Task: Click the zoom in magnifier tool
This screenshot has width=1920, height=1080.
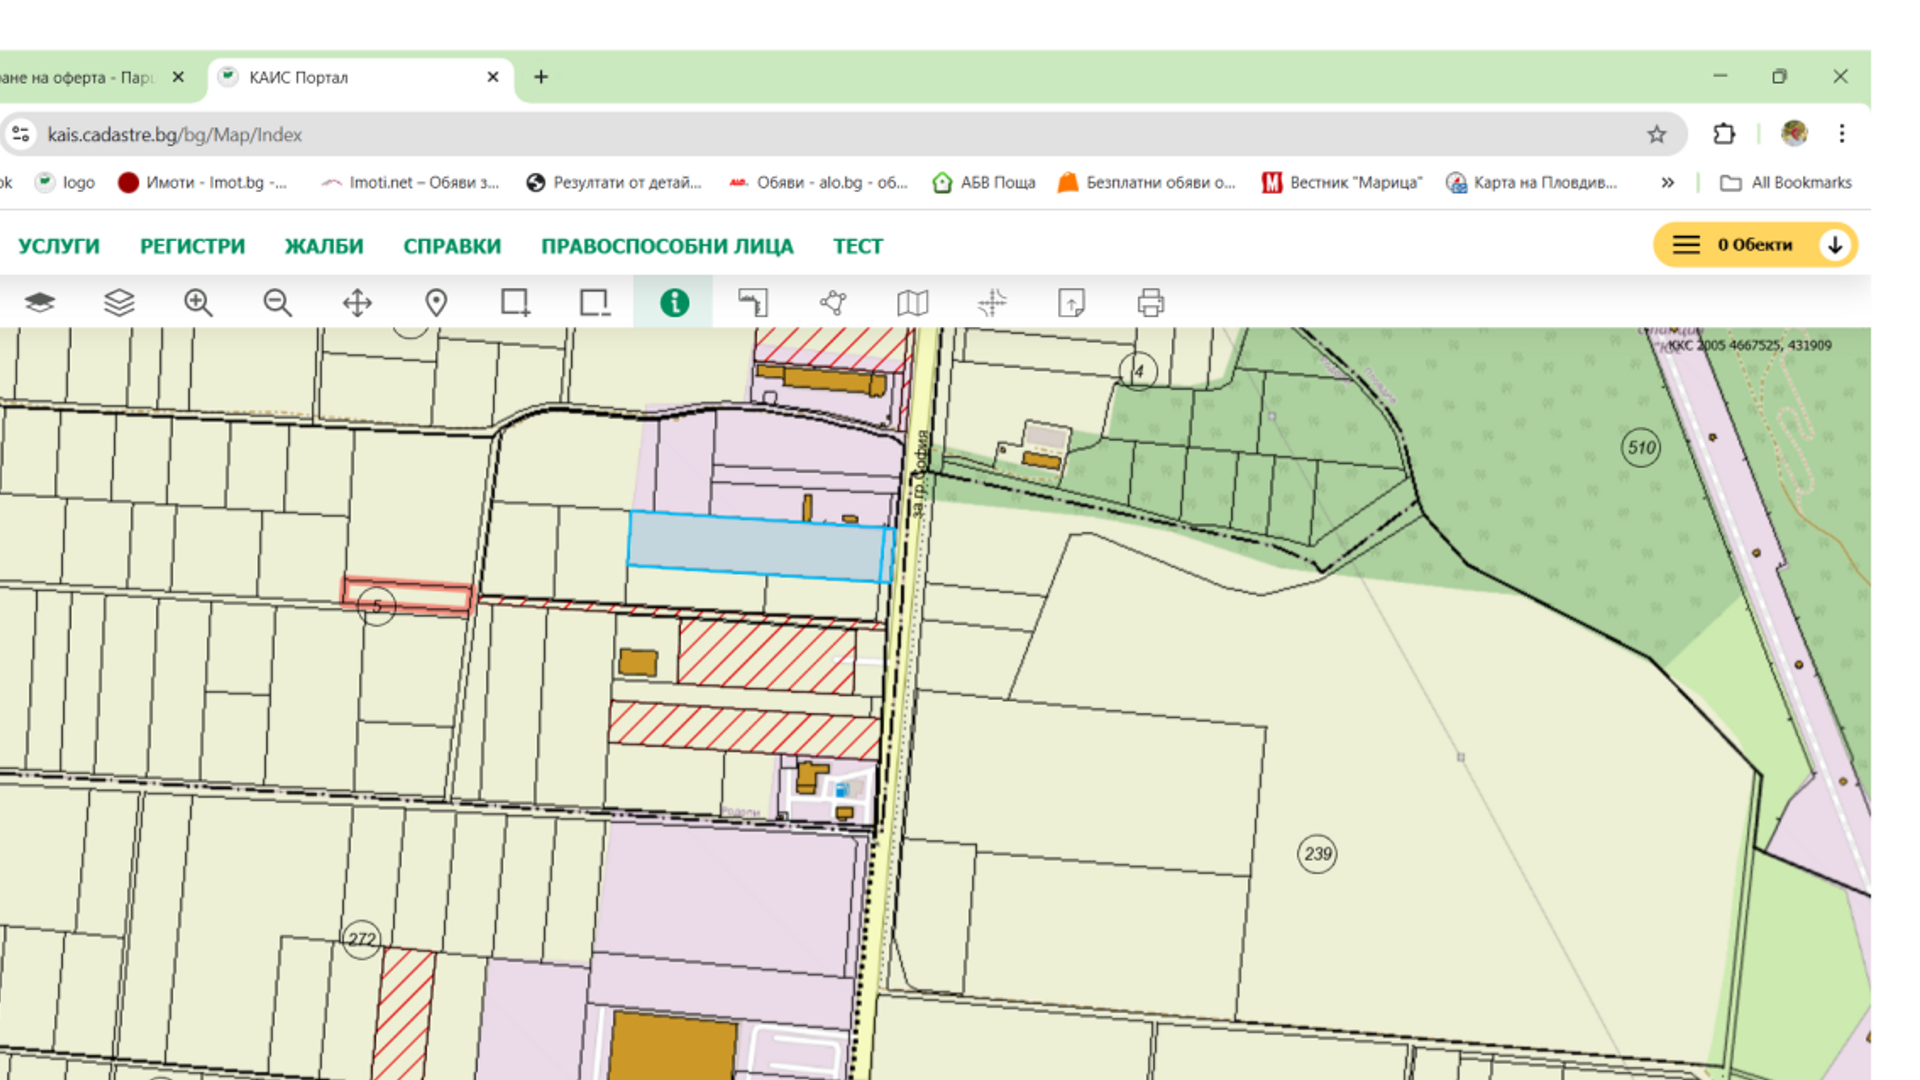Action: (x=198, y=302)
